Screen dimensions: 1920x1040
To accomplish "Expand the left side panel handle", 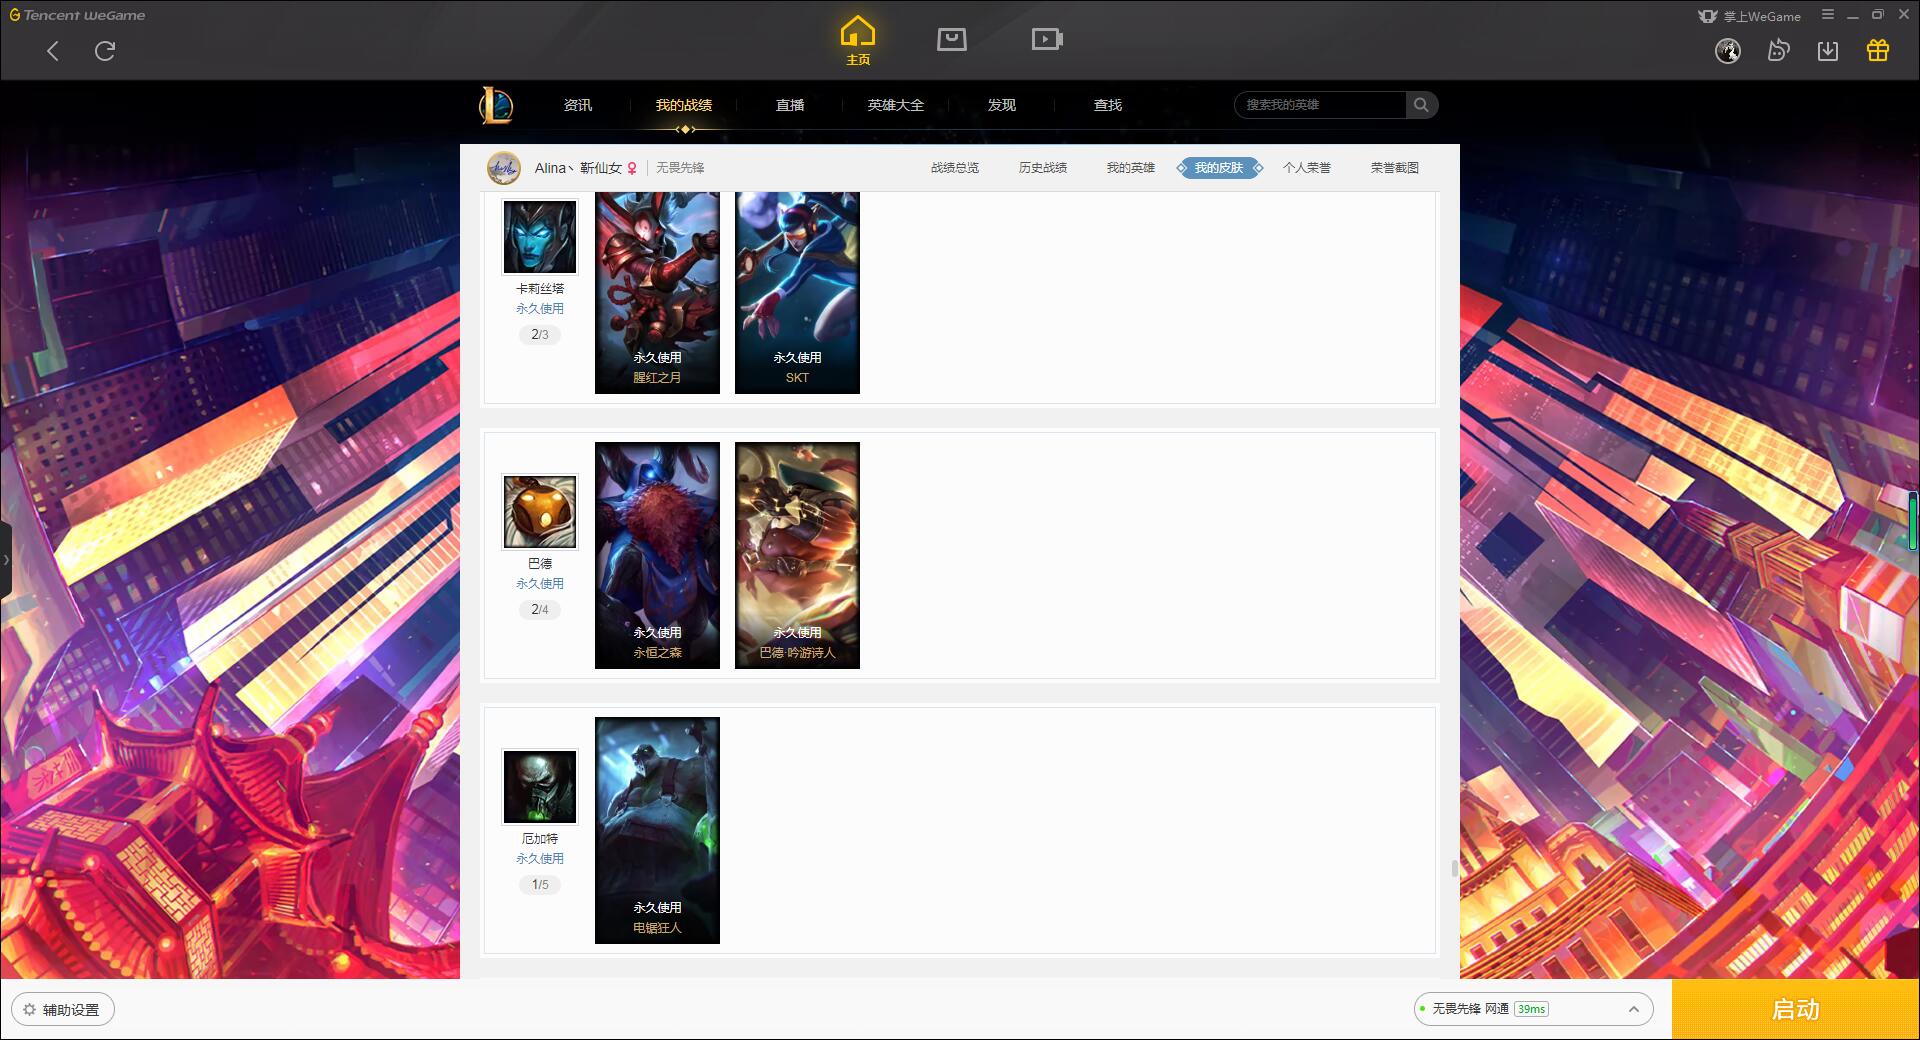I will pos(6,560).
